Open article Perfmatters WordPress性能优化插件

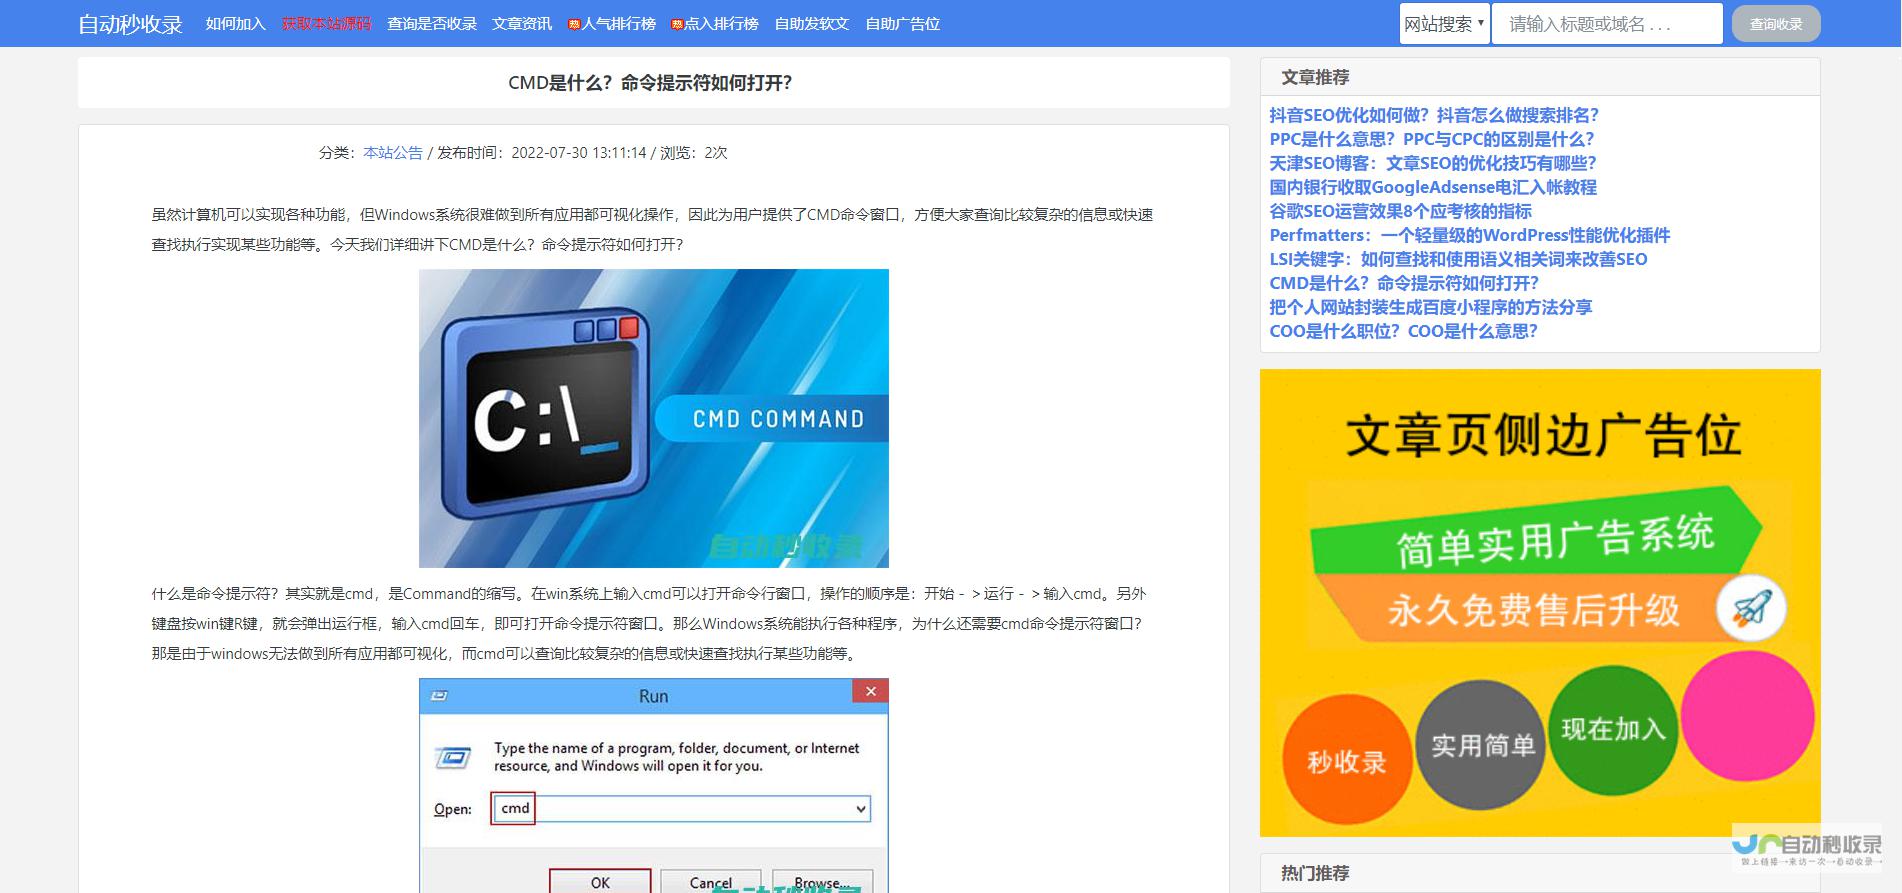click(1470, 235)
